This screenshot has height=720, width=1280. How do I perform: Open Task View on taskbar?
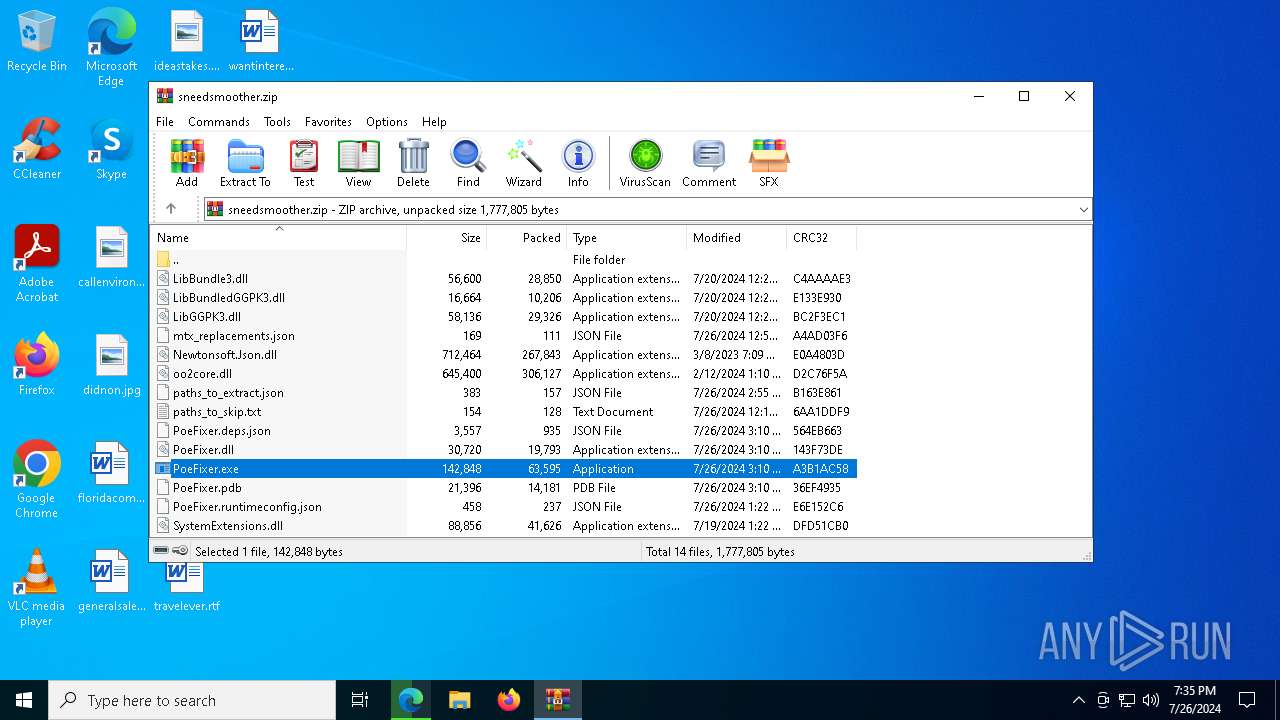coord(360,700)
